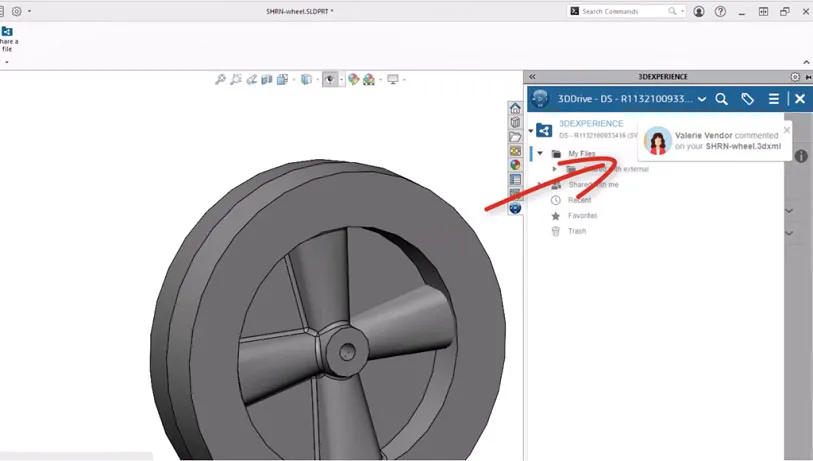Open the Appearances task pane tab
Image resolution: width=813 pixels, height=461 pixels.
tap(515, 165)
